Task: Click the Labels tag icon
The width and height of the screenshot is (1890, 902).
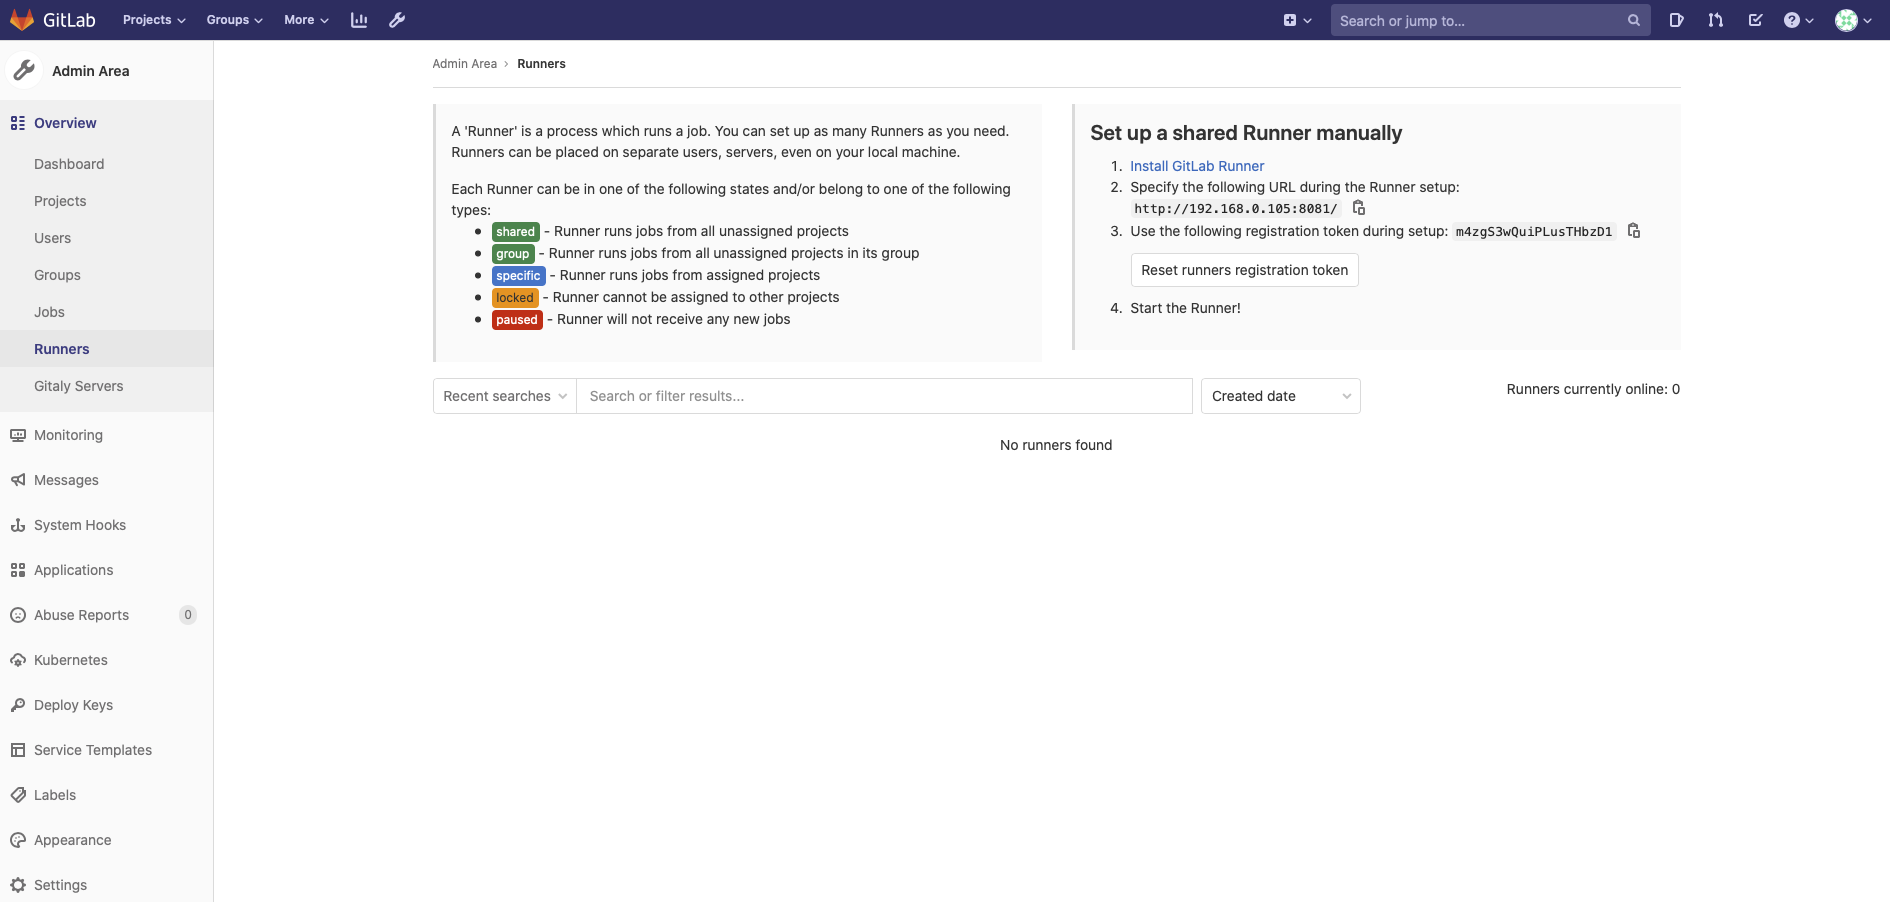Action: coord(18,795)
